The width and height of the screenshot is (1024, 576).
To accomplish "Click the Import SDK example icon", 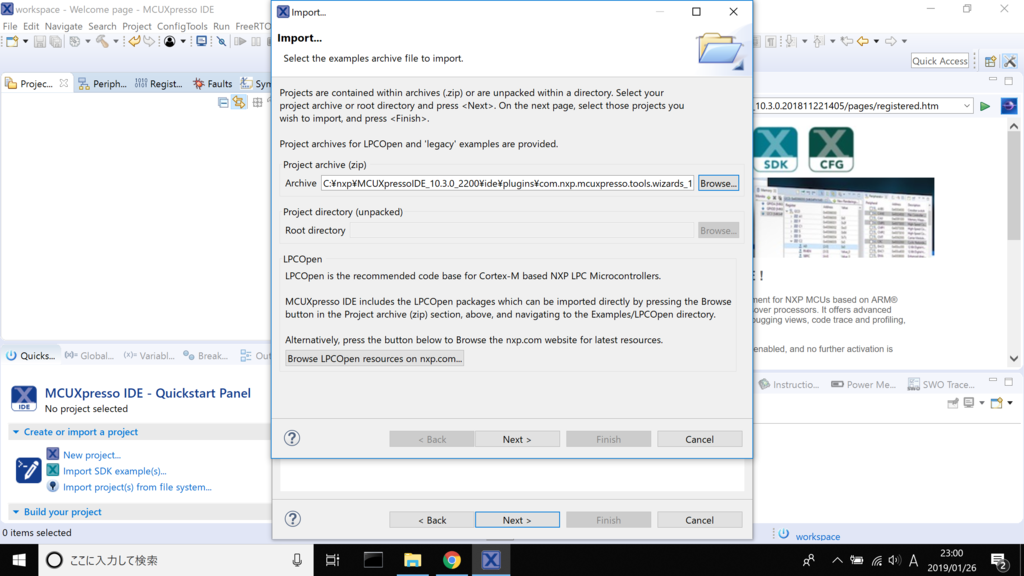I will (x=53, y=470).
